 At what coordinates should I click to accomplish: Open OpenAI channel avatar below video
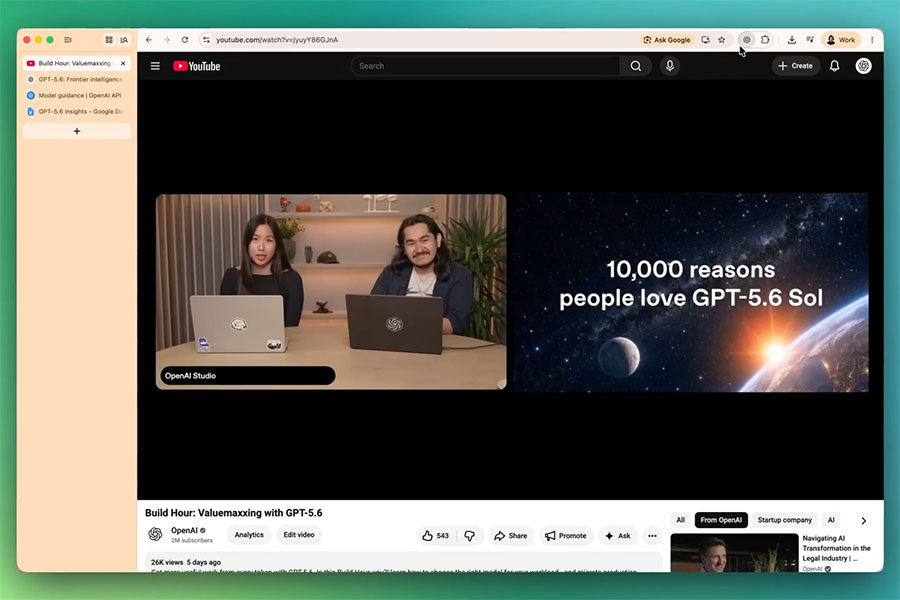[x=155, y=535]
